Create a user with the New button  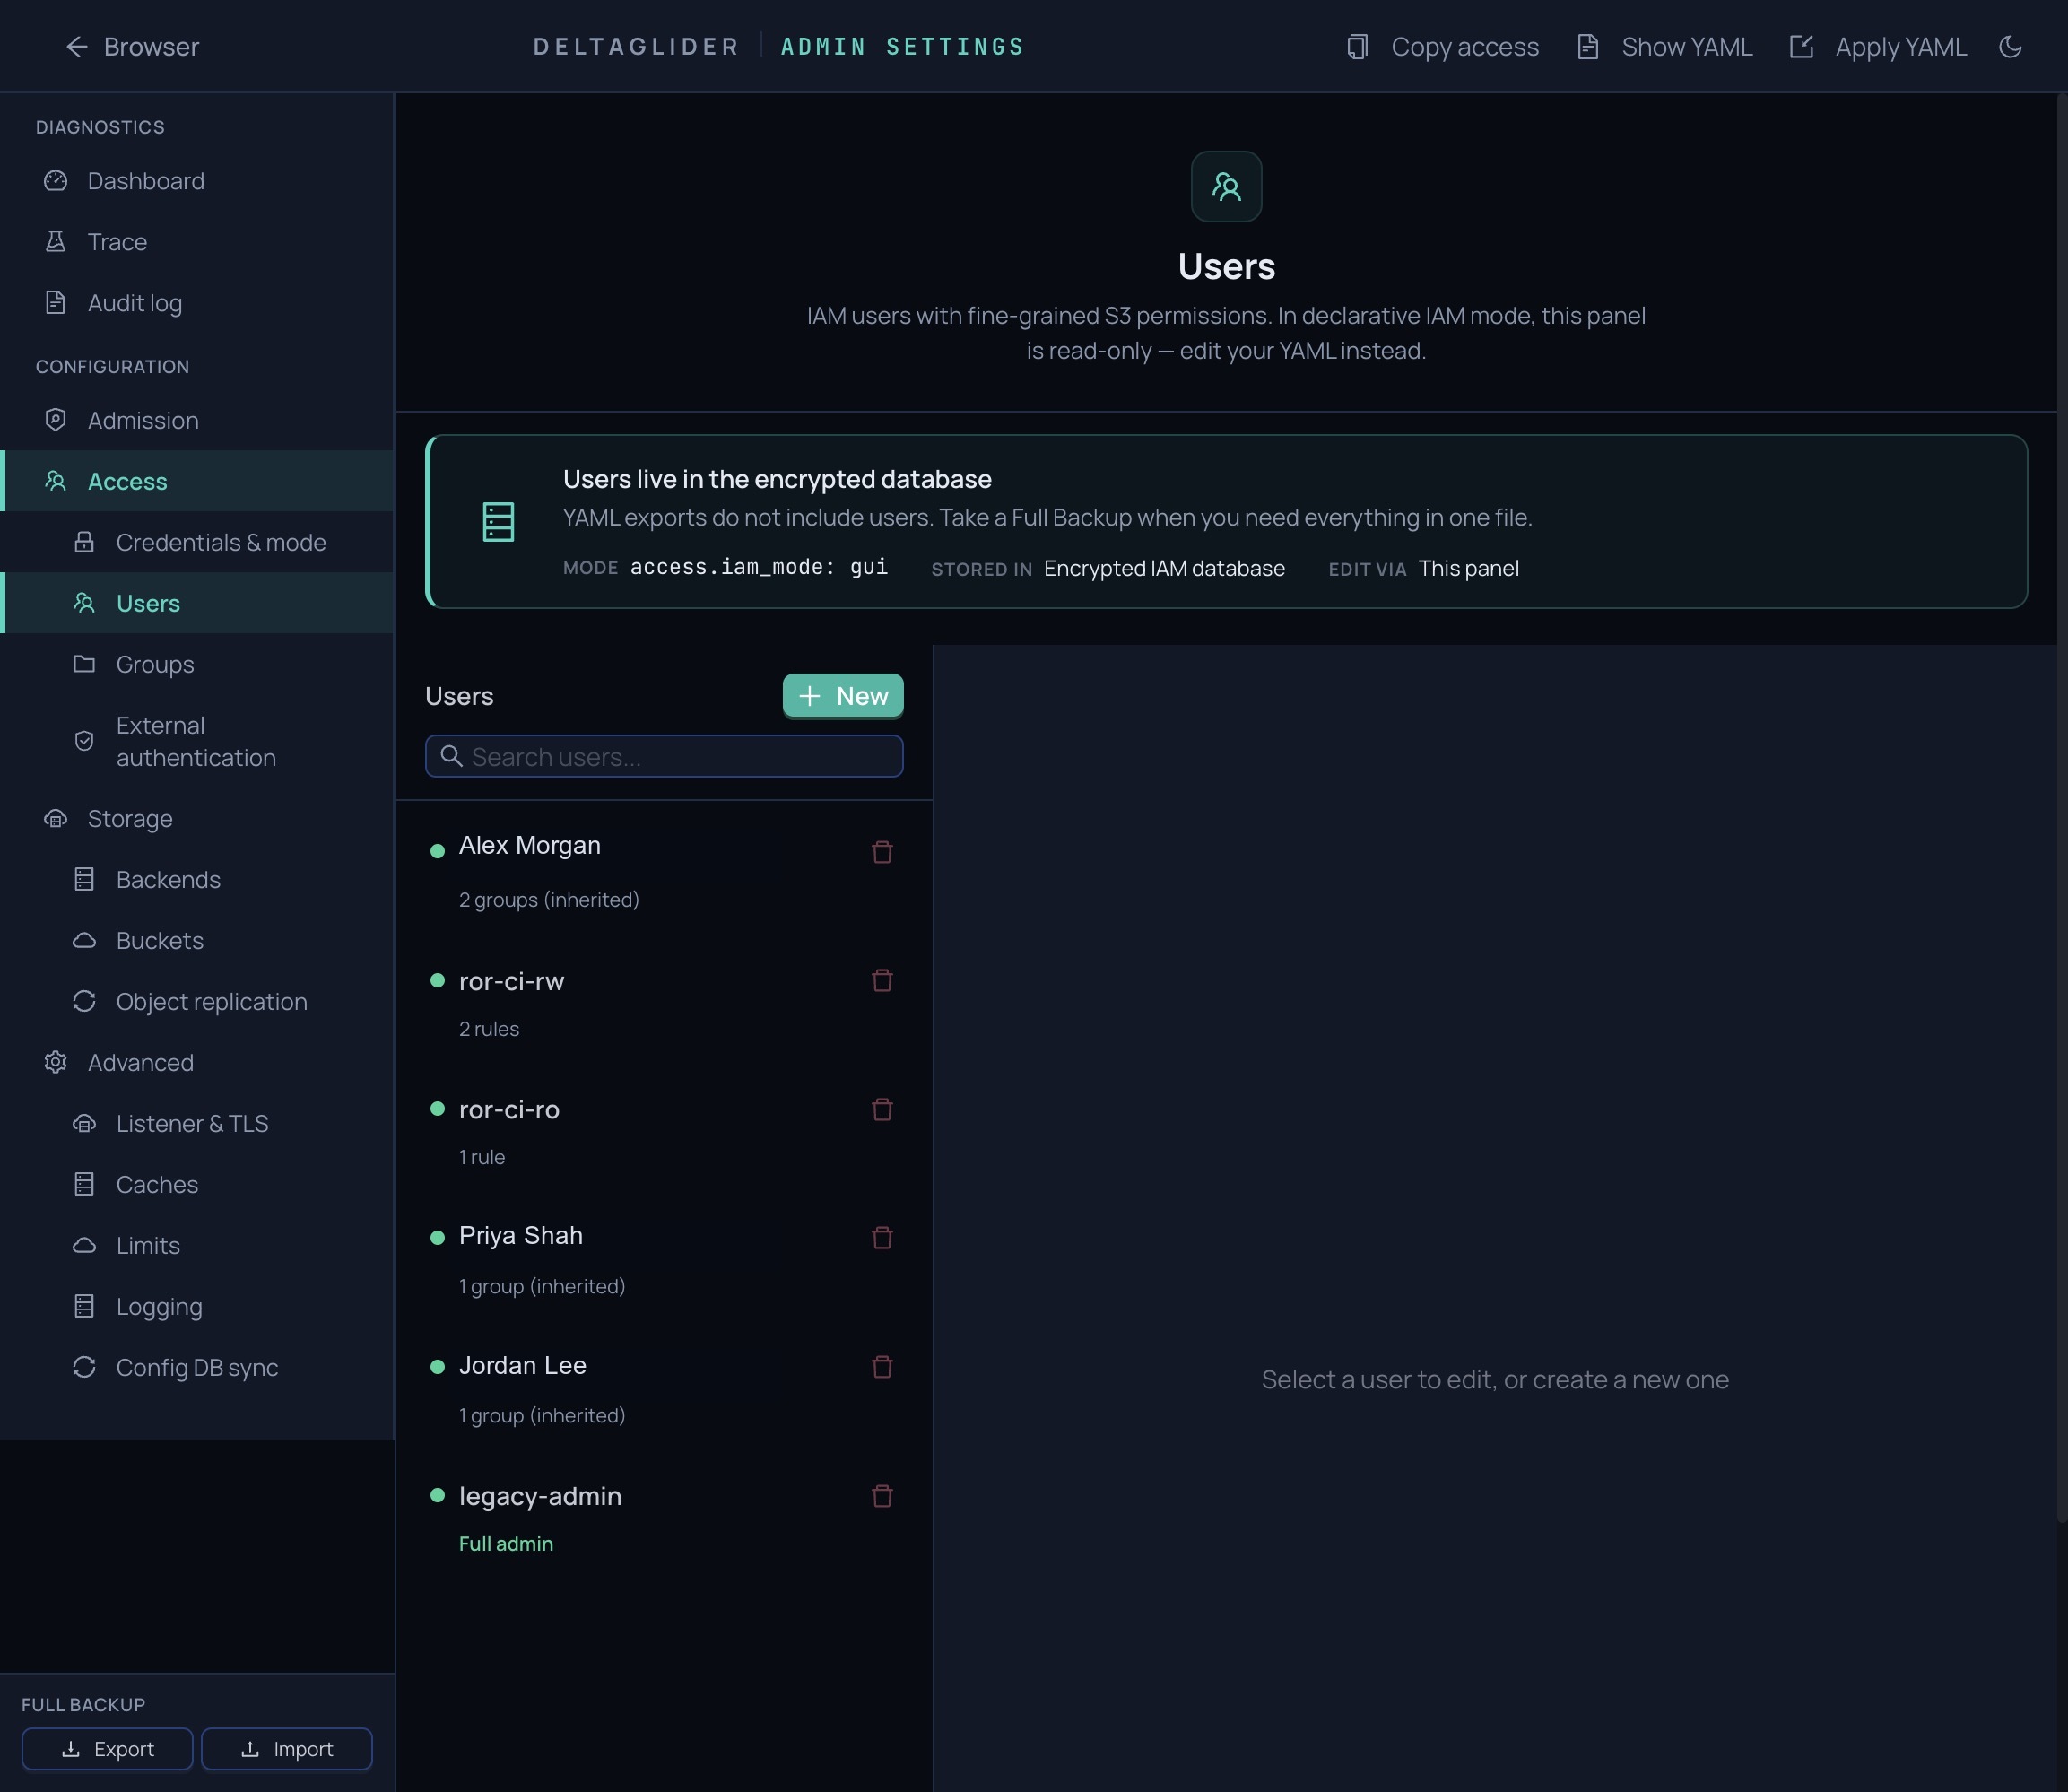tap(842, 695)
